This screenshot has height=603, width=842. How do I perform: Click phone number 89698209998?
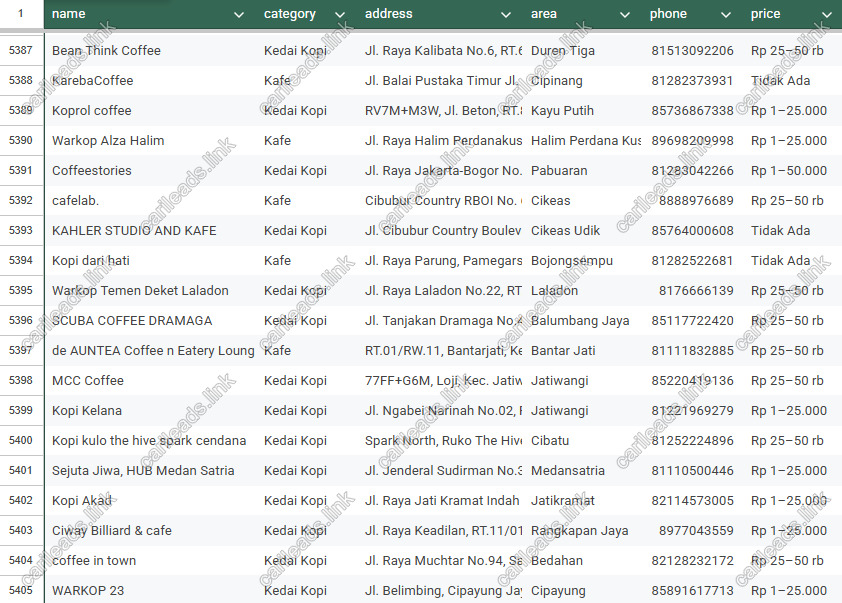692,141
